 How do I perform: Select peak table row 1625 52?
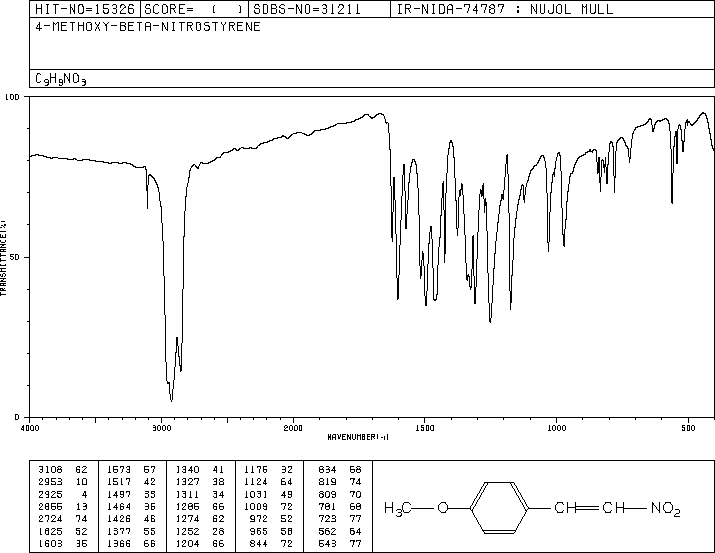[63, 531]
